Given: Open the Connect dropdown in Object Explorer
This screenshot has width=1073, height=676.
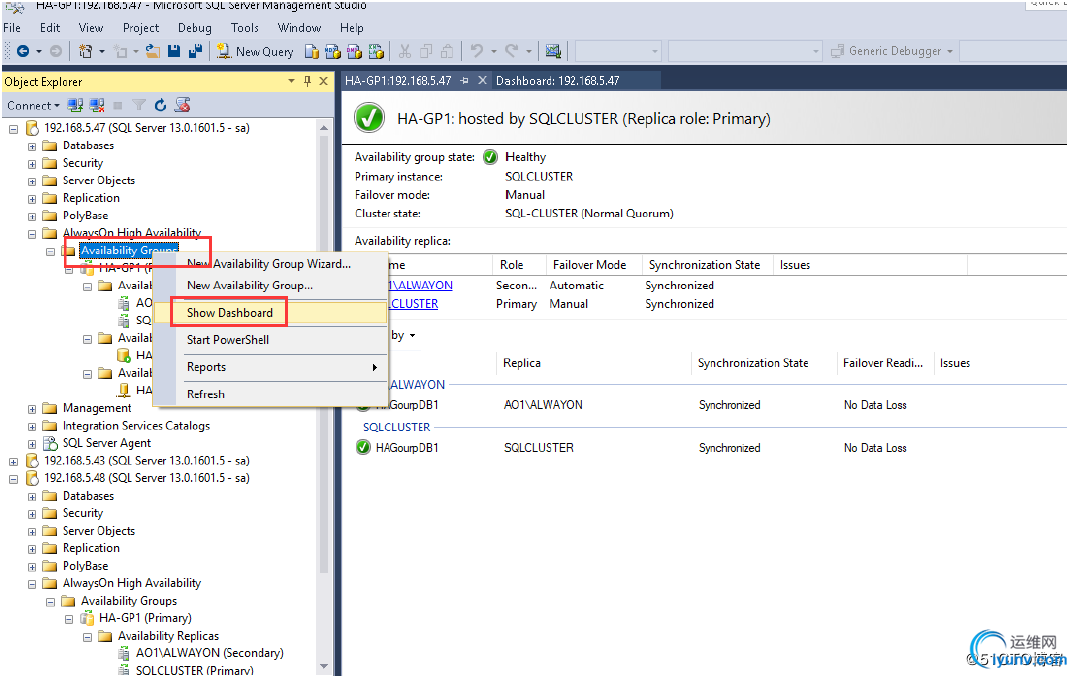Looking at the screenshot, I should (x=33, y=105).
